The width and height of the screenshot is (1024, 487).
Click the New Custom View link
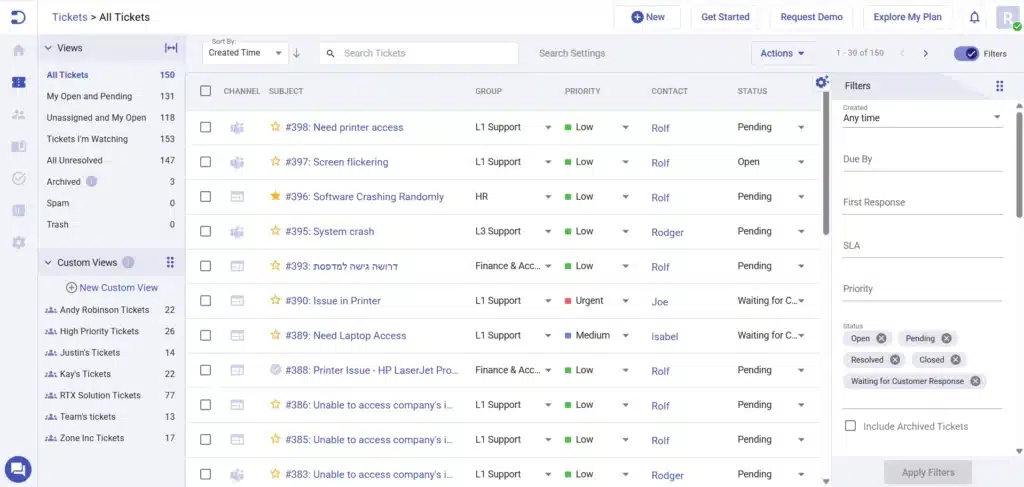point(112,287)
